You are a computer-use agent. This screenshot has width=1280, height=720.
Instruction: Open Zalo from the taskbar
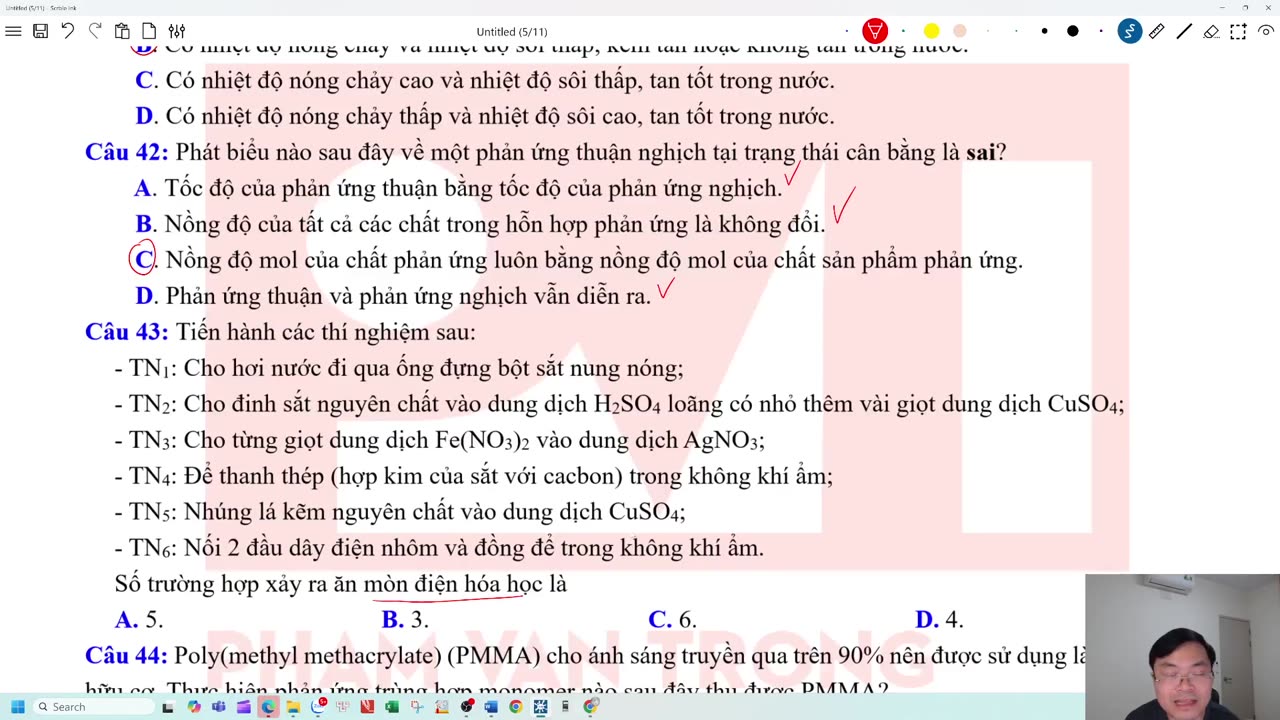tap(318, 707)
